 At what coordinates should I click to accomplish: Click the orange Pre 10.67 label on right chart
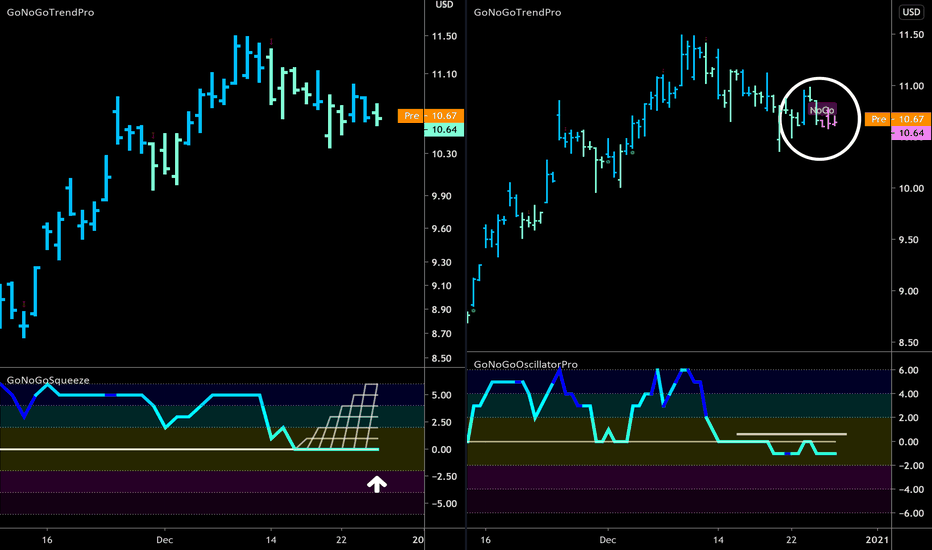(x=898, y=120)
